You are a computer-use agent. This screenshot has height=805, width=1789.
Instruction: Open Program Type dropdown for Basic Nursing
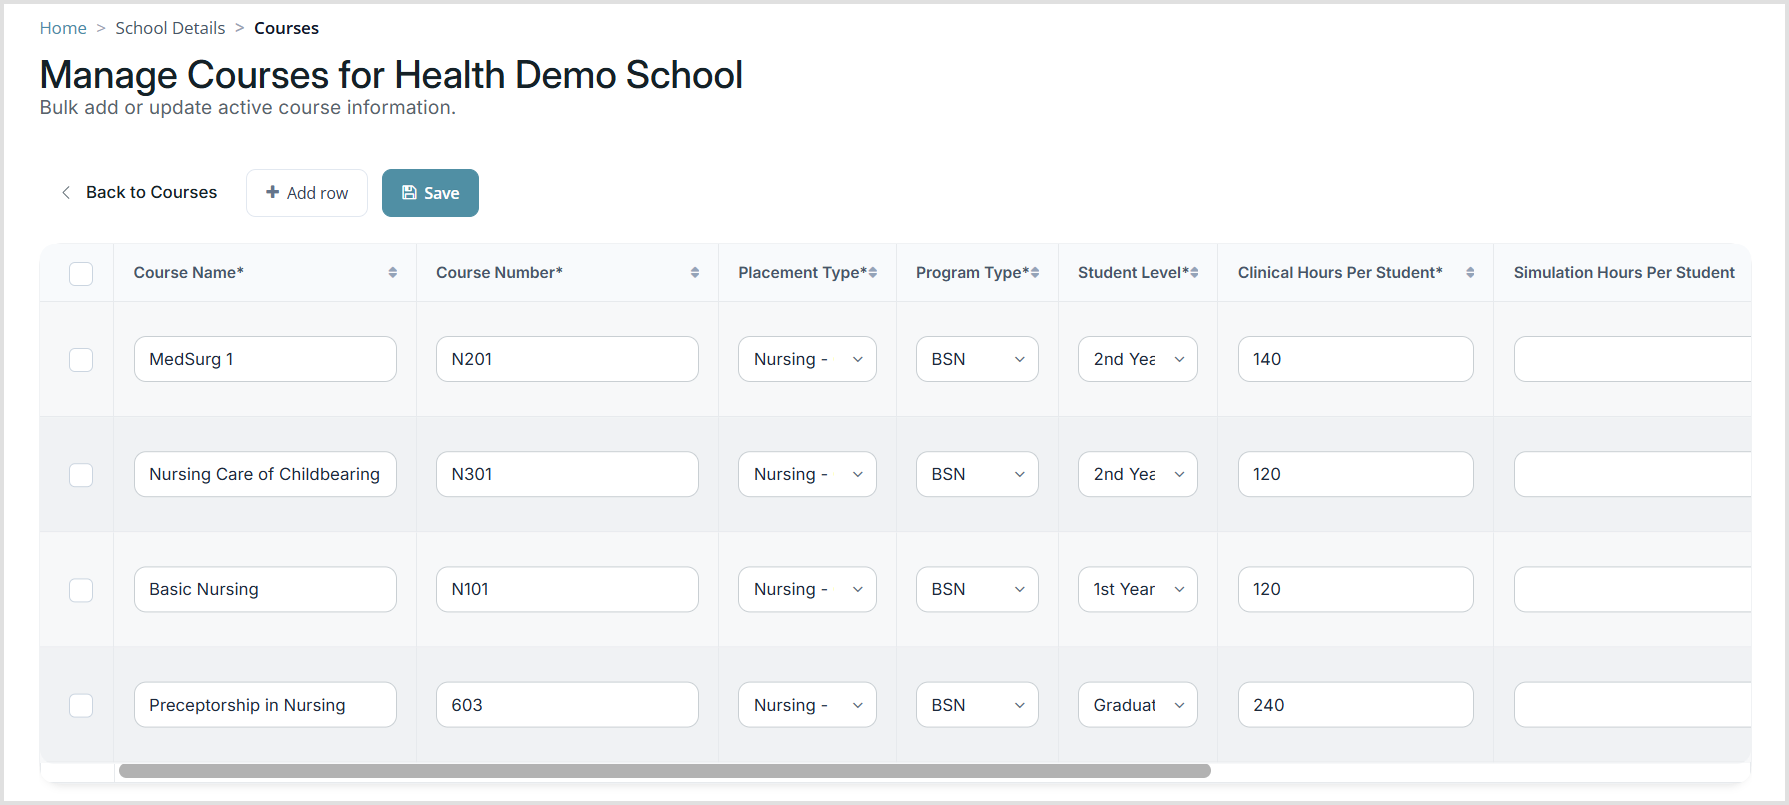[x=977, y=589]
